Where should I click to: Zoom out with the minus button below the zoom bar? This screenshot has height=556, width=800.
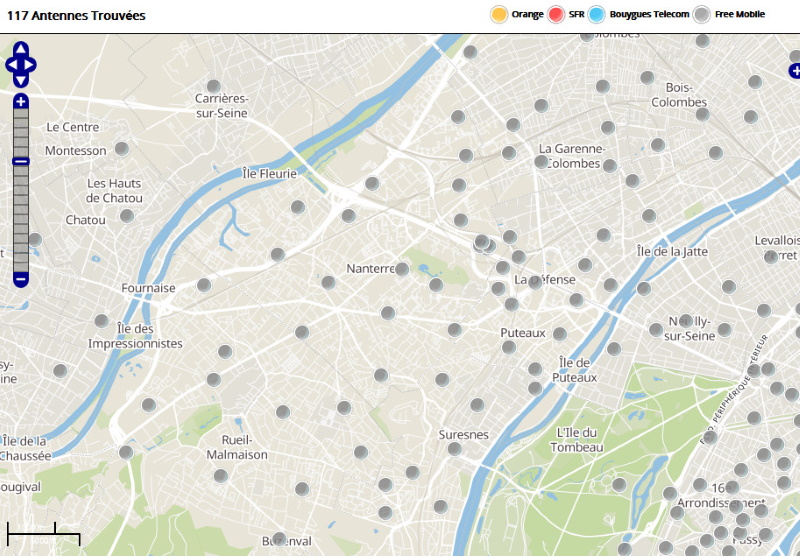20,280
